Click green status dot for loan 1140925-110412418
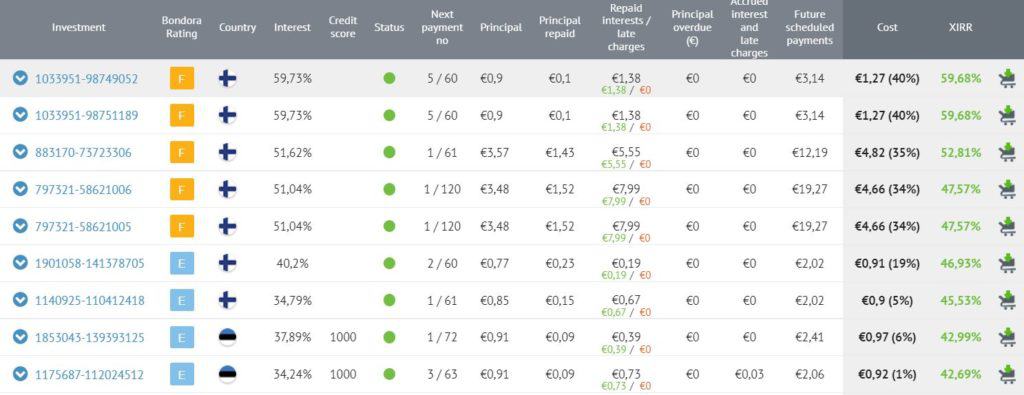Viewport: 1024px width, 395px height. tap(389, 300)
